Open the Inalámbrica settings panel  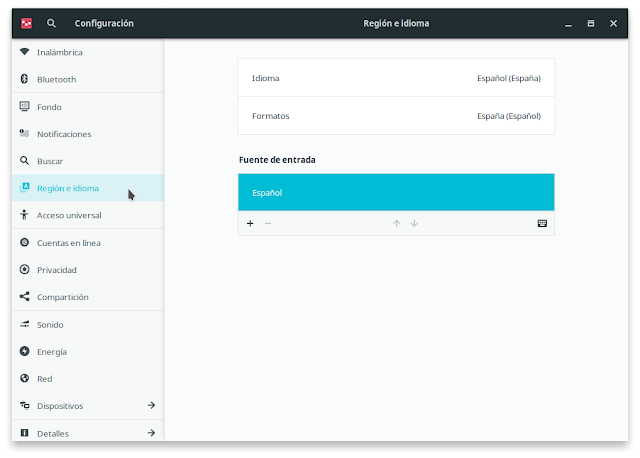pos(88,52)
